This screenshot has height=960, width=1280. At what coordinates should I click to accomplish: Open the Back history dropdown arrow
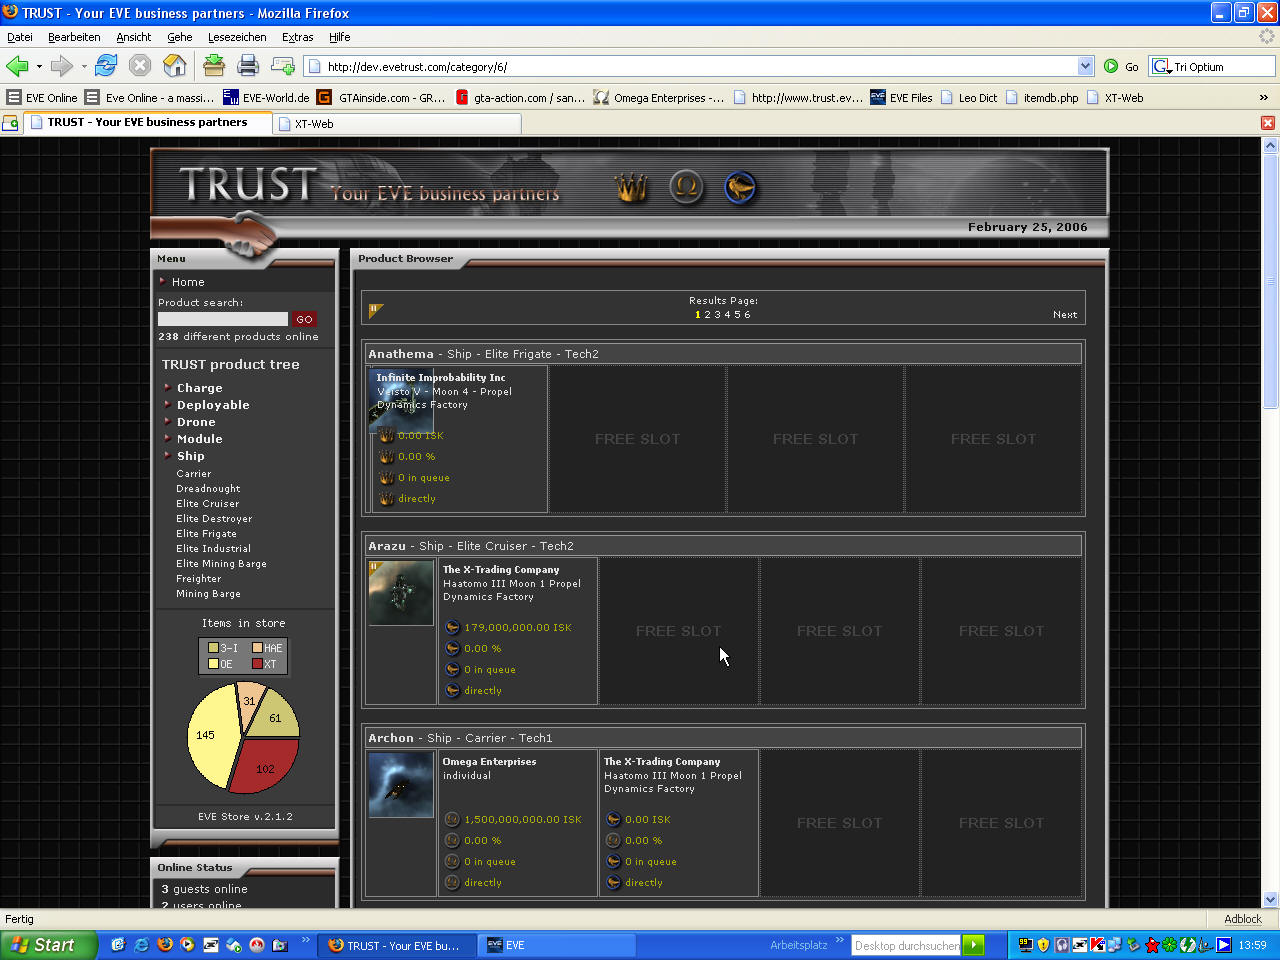coord(39,67)
